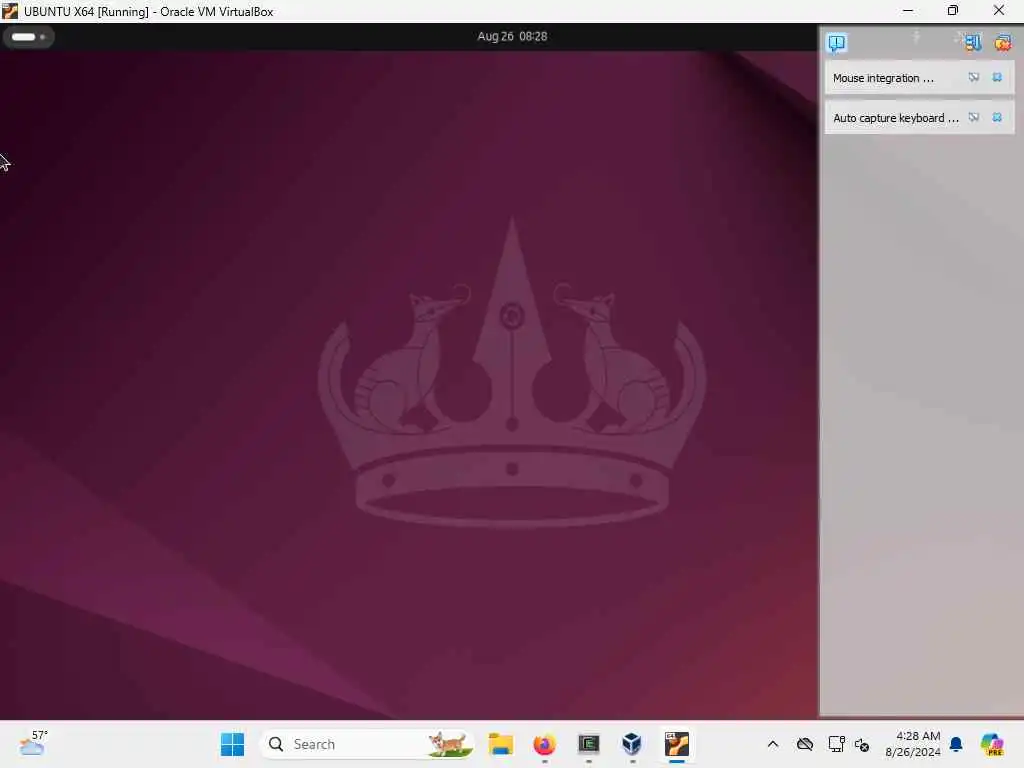
Task: Open the weather widget showing 57°
Action: pyautogui.click(x=33, y=743)
